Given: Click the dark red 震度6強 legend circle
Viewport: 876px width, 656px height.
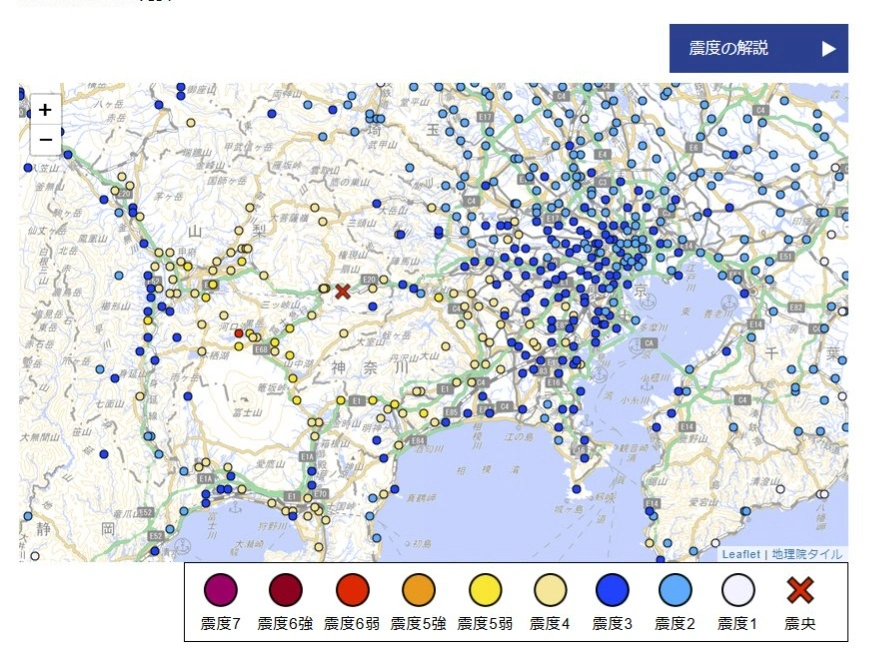Looking at the screenshot, I should coord(285,590).
